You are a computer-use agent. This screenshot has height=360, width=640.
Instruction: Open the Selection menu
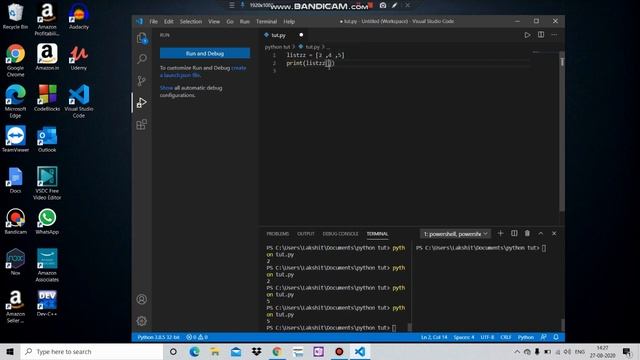[x=191, y=22]
